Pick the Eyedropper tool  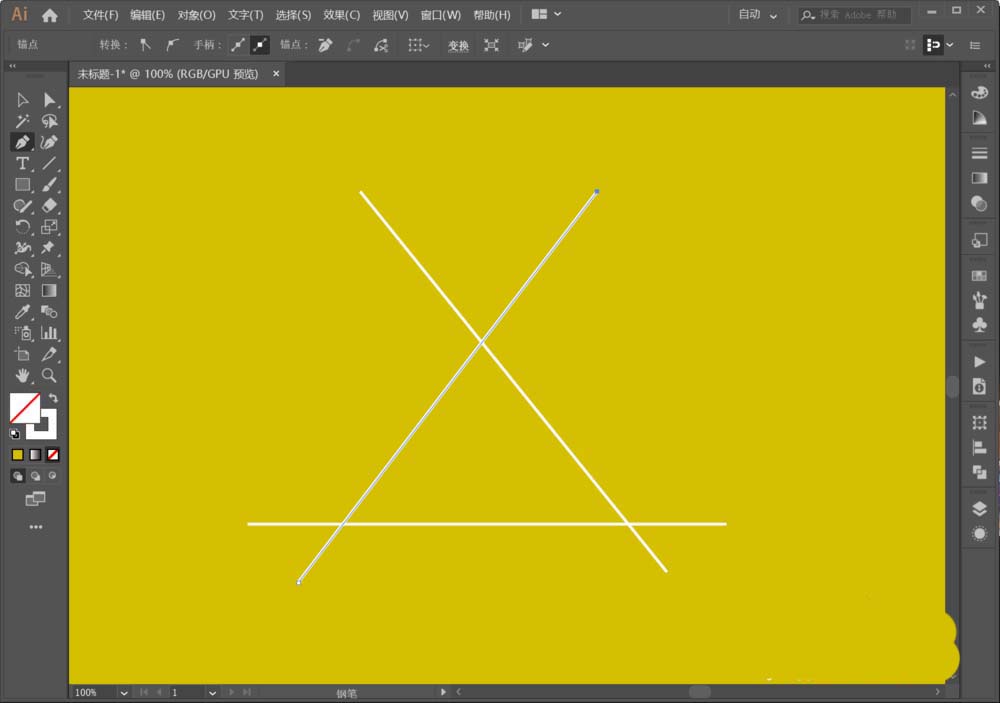22,312
